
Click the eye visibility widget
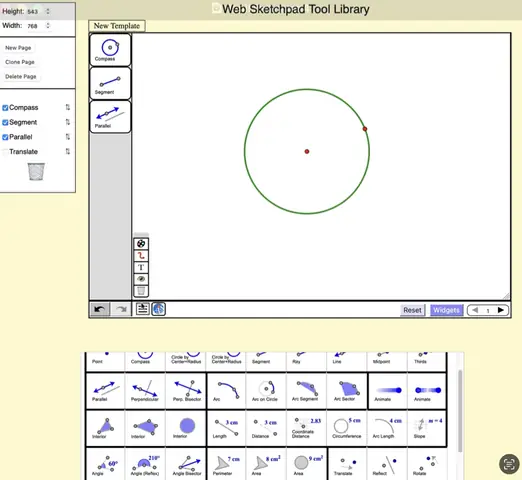click(141, 279)
